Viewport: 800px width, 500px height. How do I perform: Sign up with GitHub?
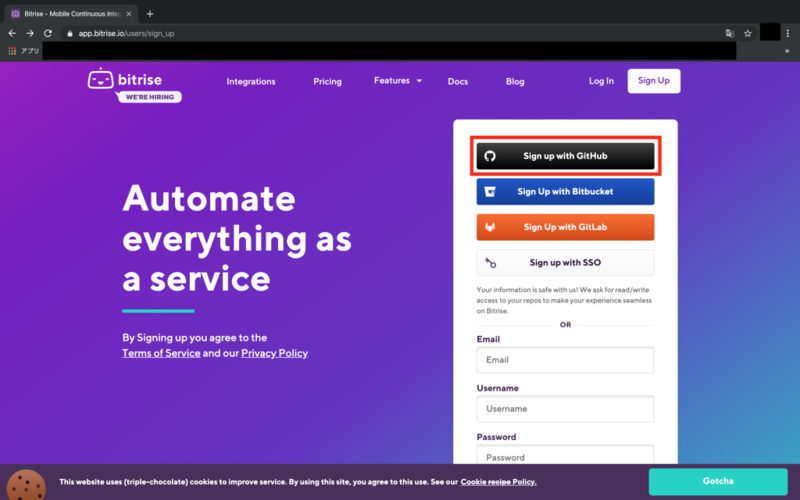pyautogui.click(x=565, y=156)
